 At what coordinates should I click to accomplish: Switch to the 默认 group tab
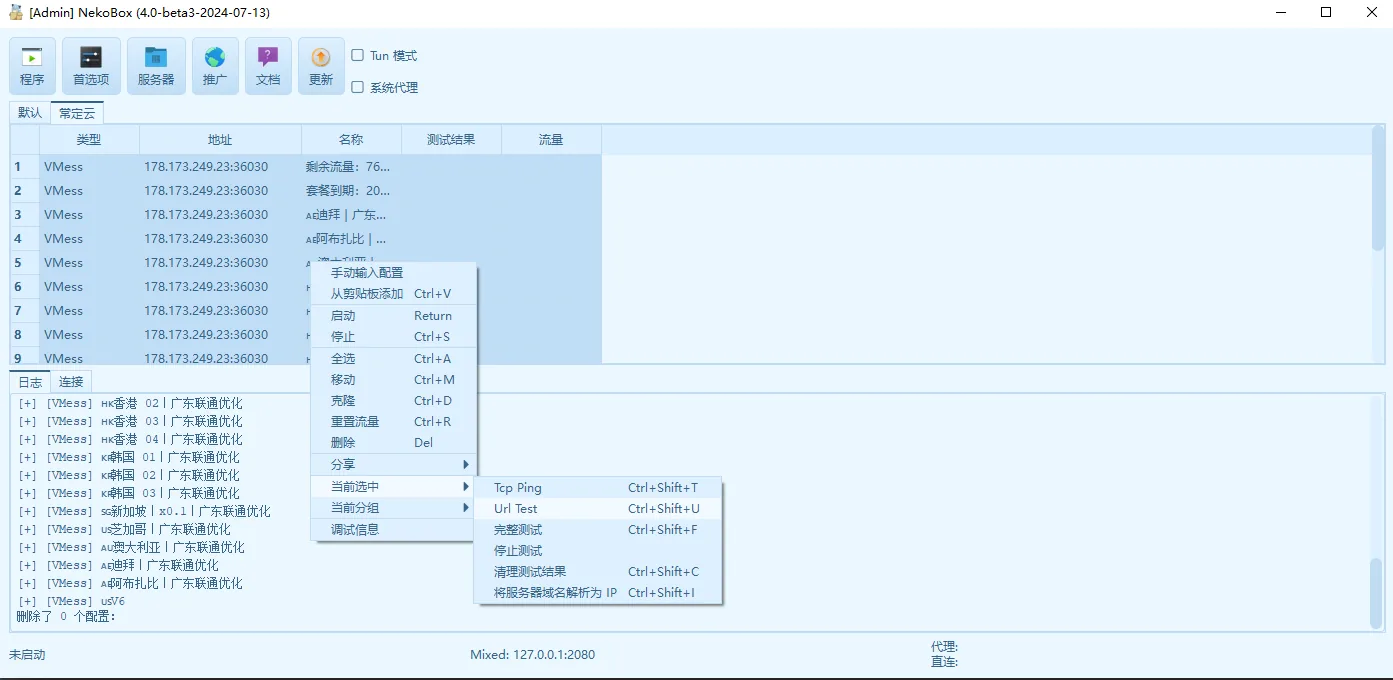[x=30, y=113]
